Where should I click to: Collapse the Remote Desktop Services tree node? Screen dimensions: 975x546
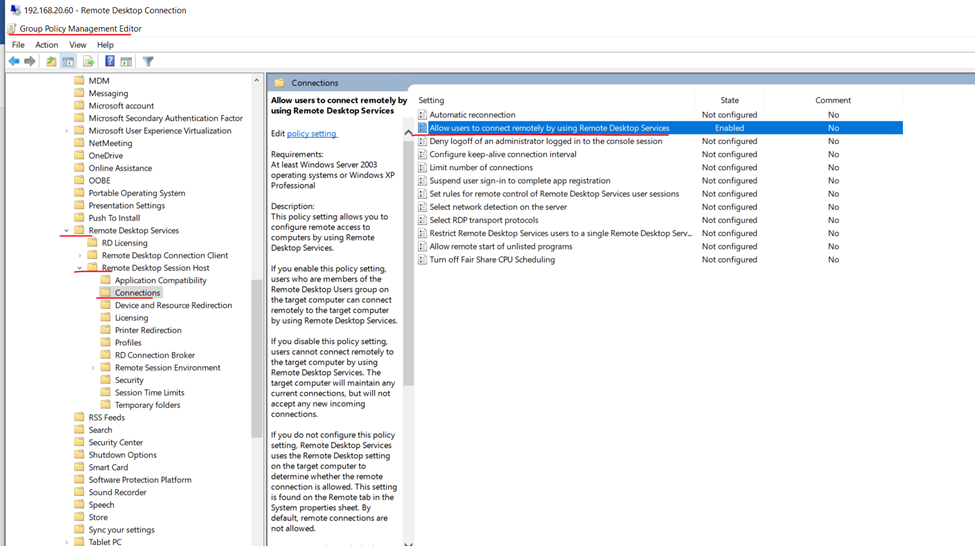point(67,231)
